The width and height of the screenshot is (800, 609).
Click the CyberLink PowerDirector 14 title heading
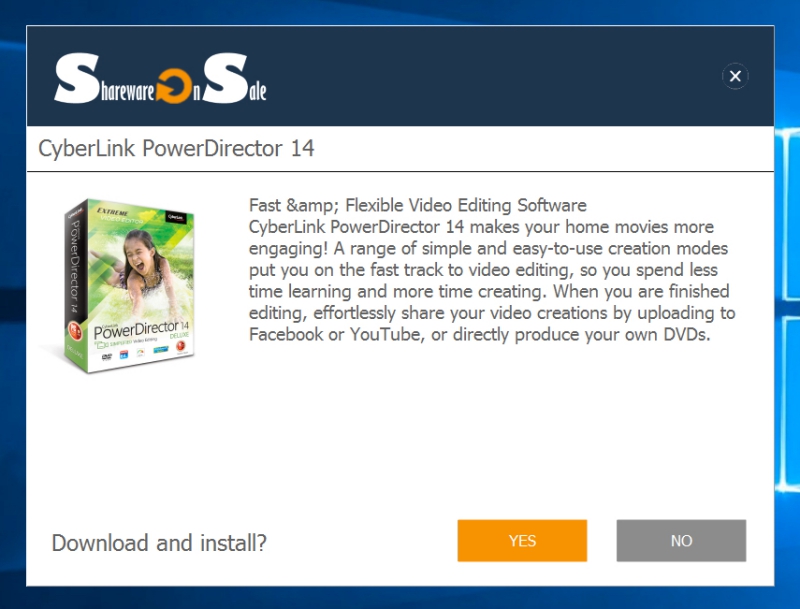(176, 148)
